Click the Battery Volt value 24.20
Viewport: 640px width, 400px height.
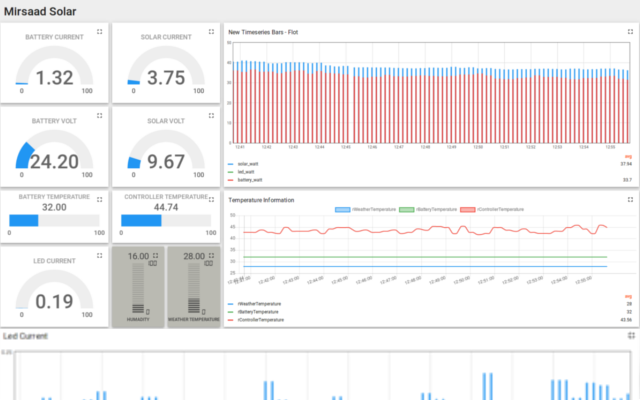pyautogui.click(x=54, y=162)
